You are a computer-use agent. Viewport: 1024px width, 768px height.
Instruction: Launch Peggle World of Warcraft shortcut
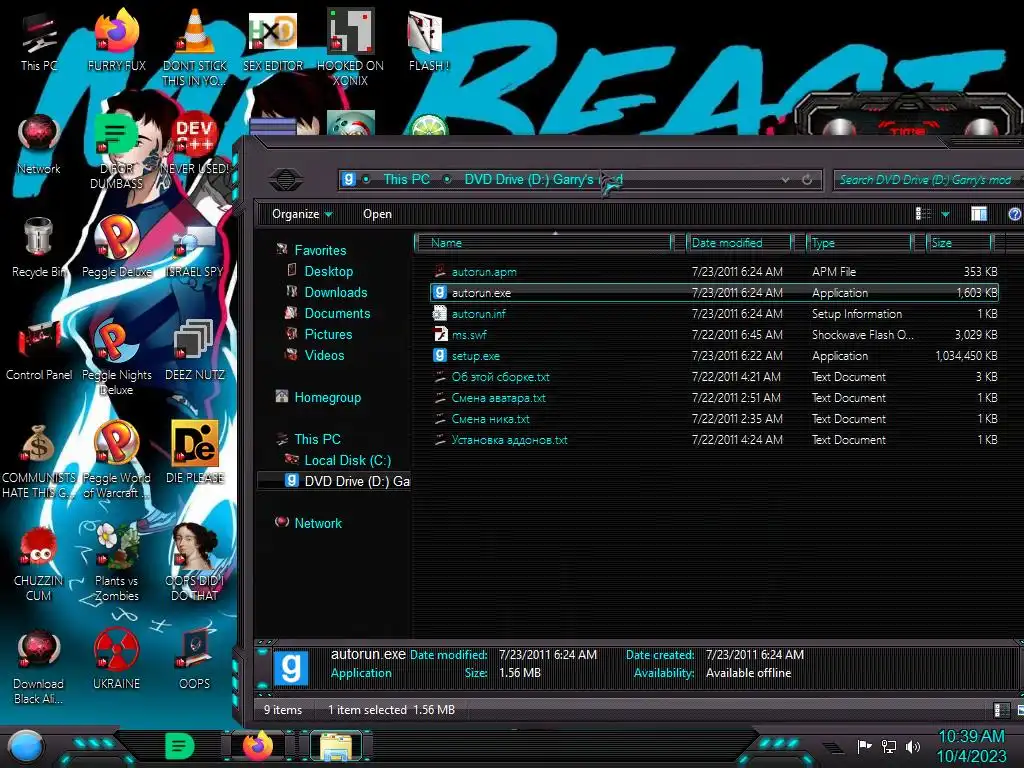point(116,461)
